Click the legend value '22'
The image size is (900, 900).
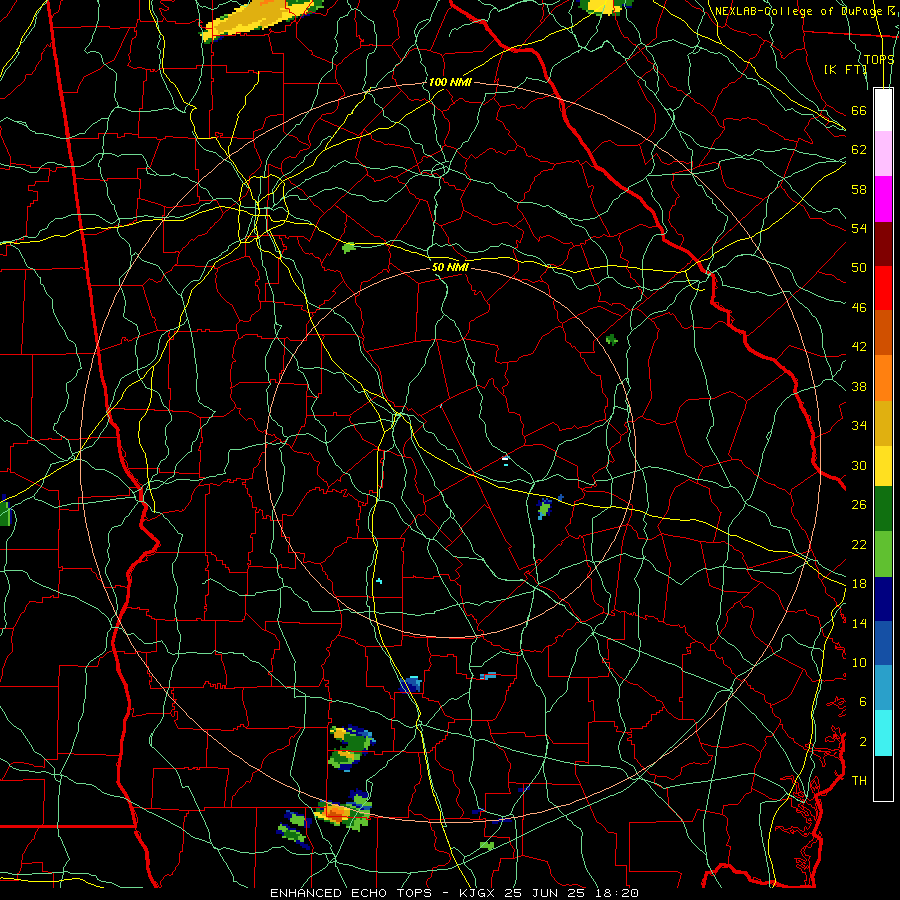pos(859,544)
